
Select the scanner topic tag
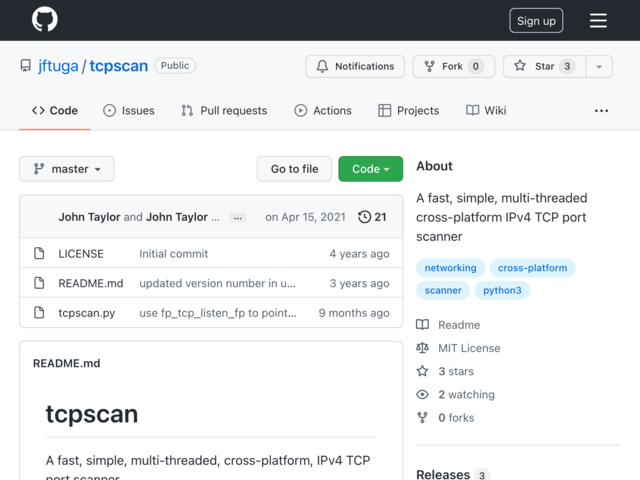443,290
